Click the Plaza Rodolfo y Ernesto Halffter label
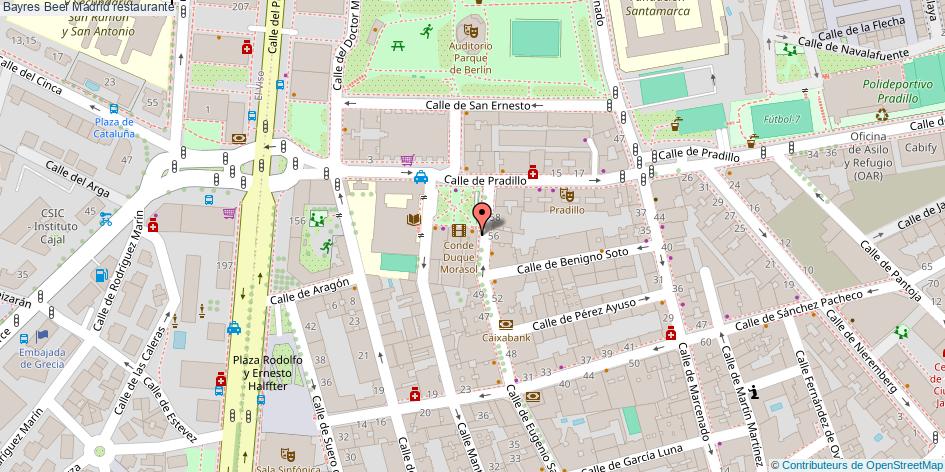945x472 pixels. click(x=268, y=373)
